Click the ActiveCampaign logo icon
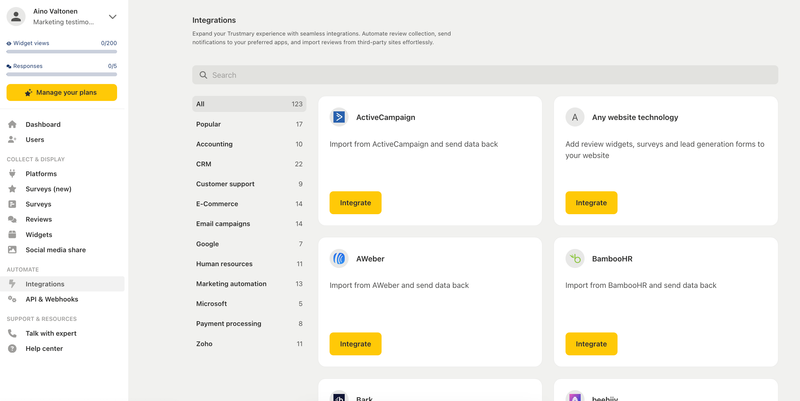The height and width of the screenshot is (401, 800). tap(339, 117)
